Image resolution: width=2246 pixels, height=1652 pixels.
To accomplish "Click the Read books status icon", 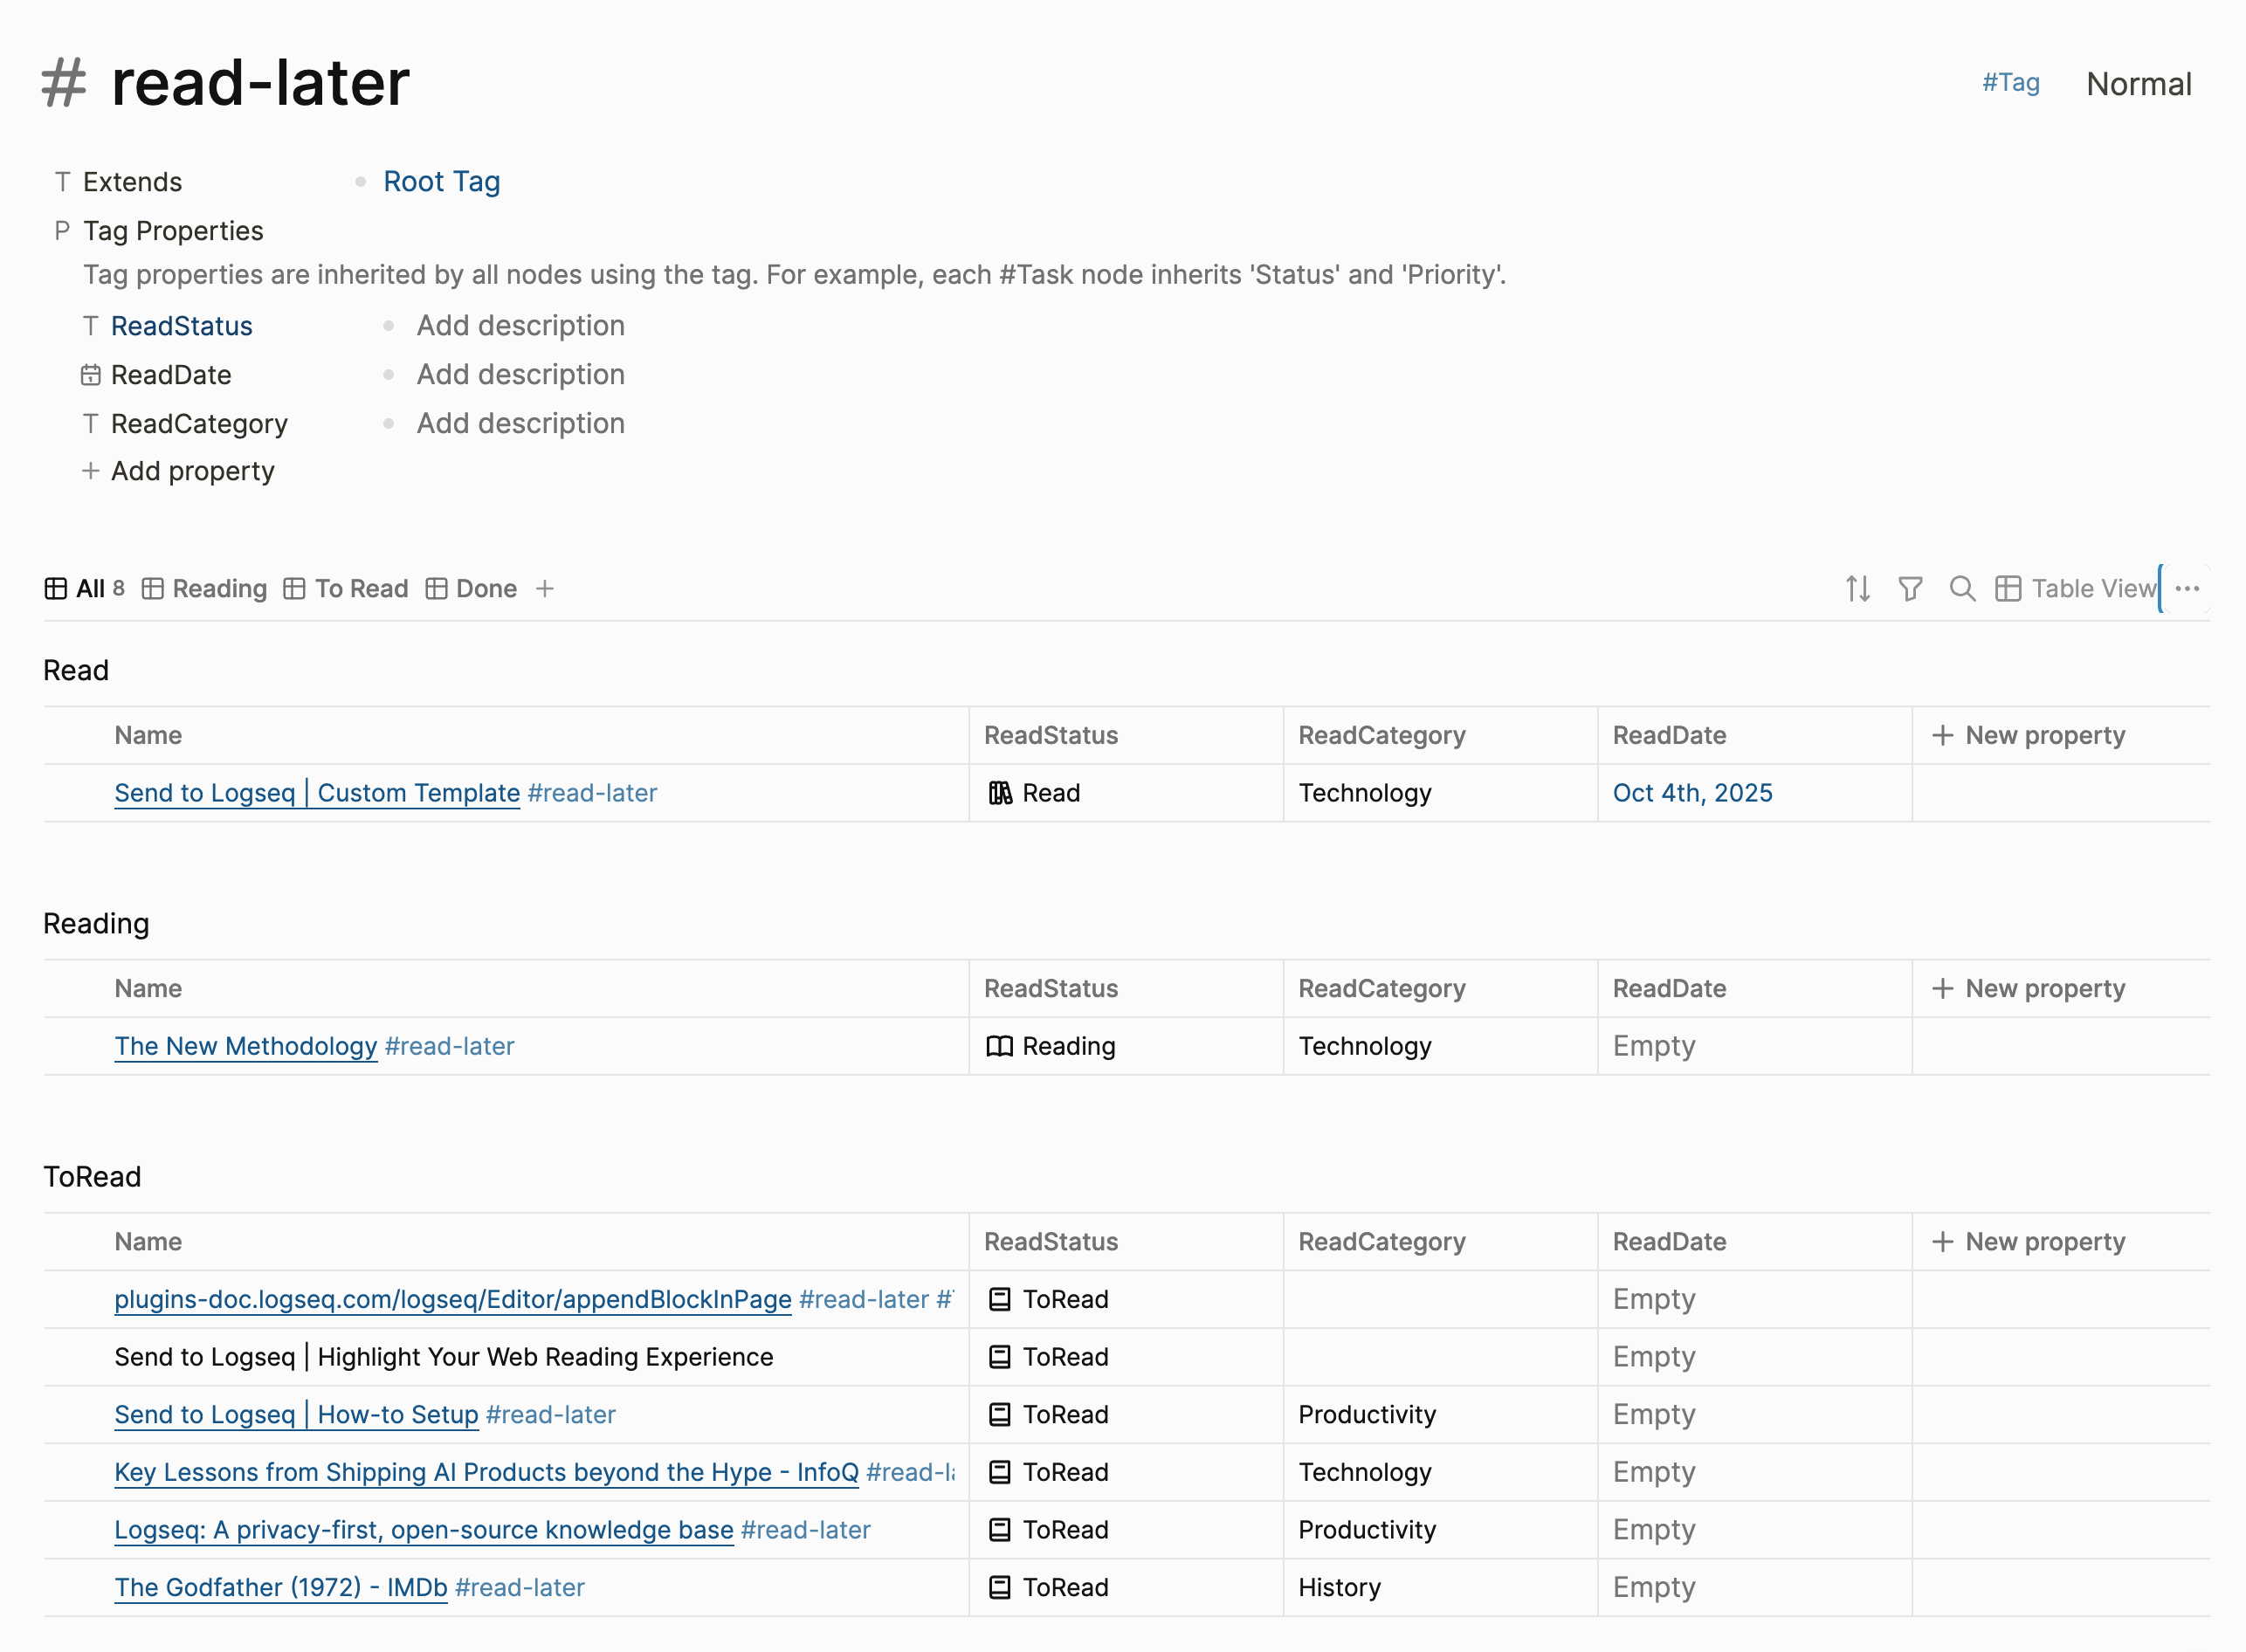I will click(x=1000, y=793).
